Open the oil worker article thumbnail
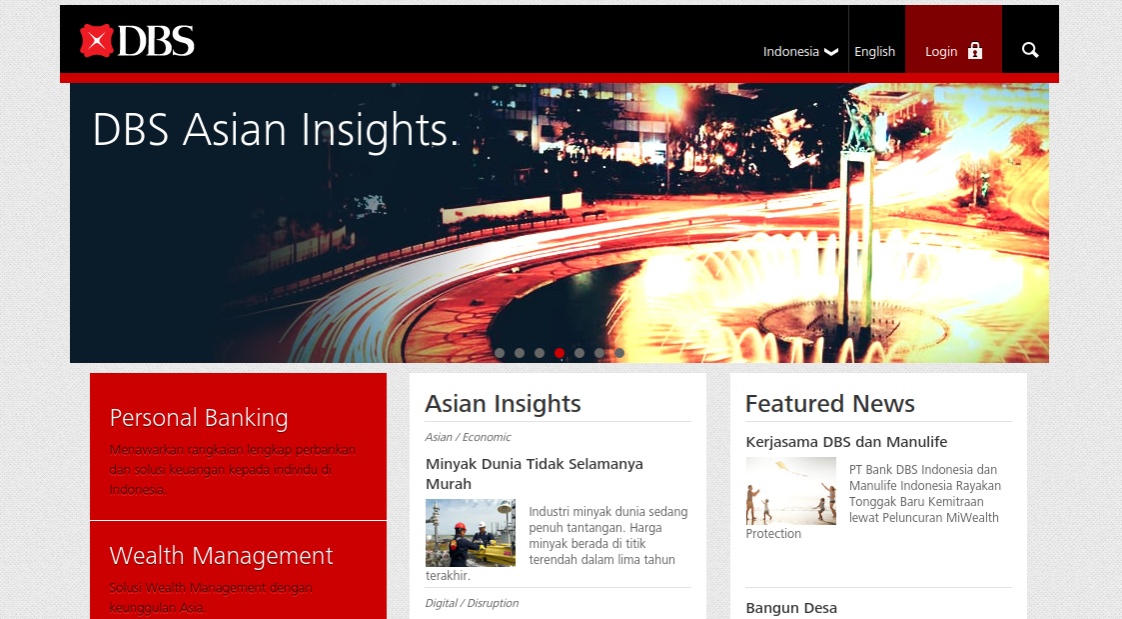Image resolution: width=1122 pixels, height=619 pixels. 470,533
